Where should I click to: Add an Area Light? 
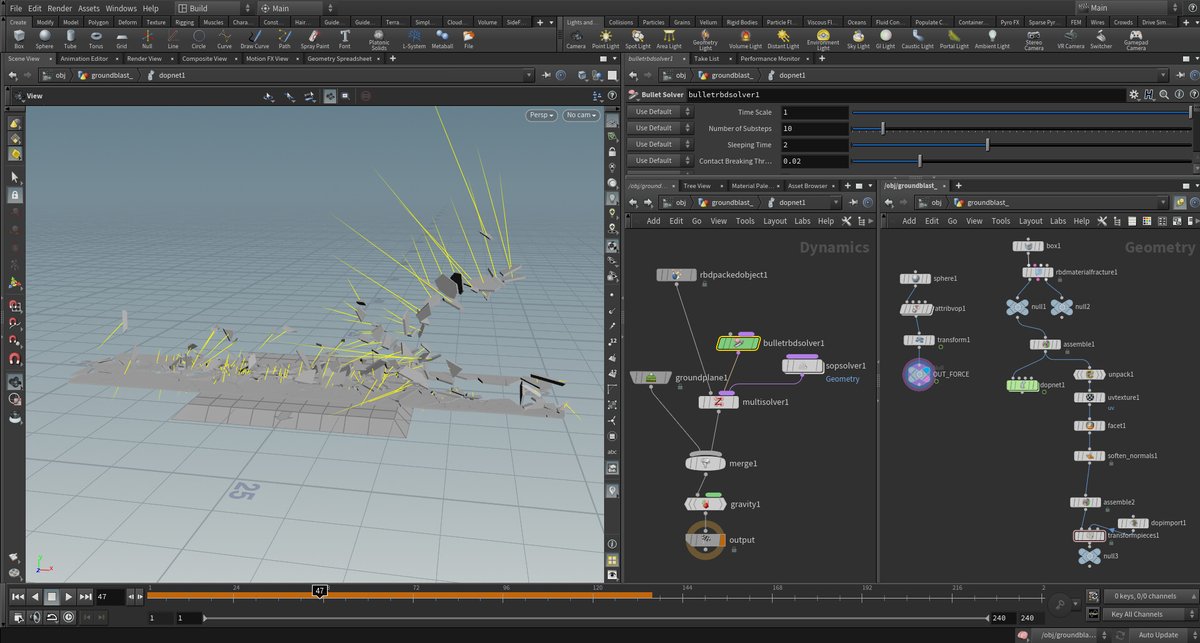[x=668, y=38]
